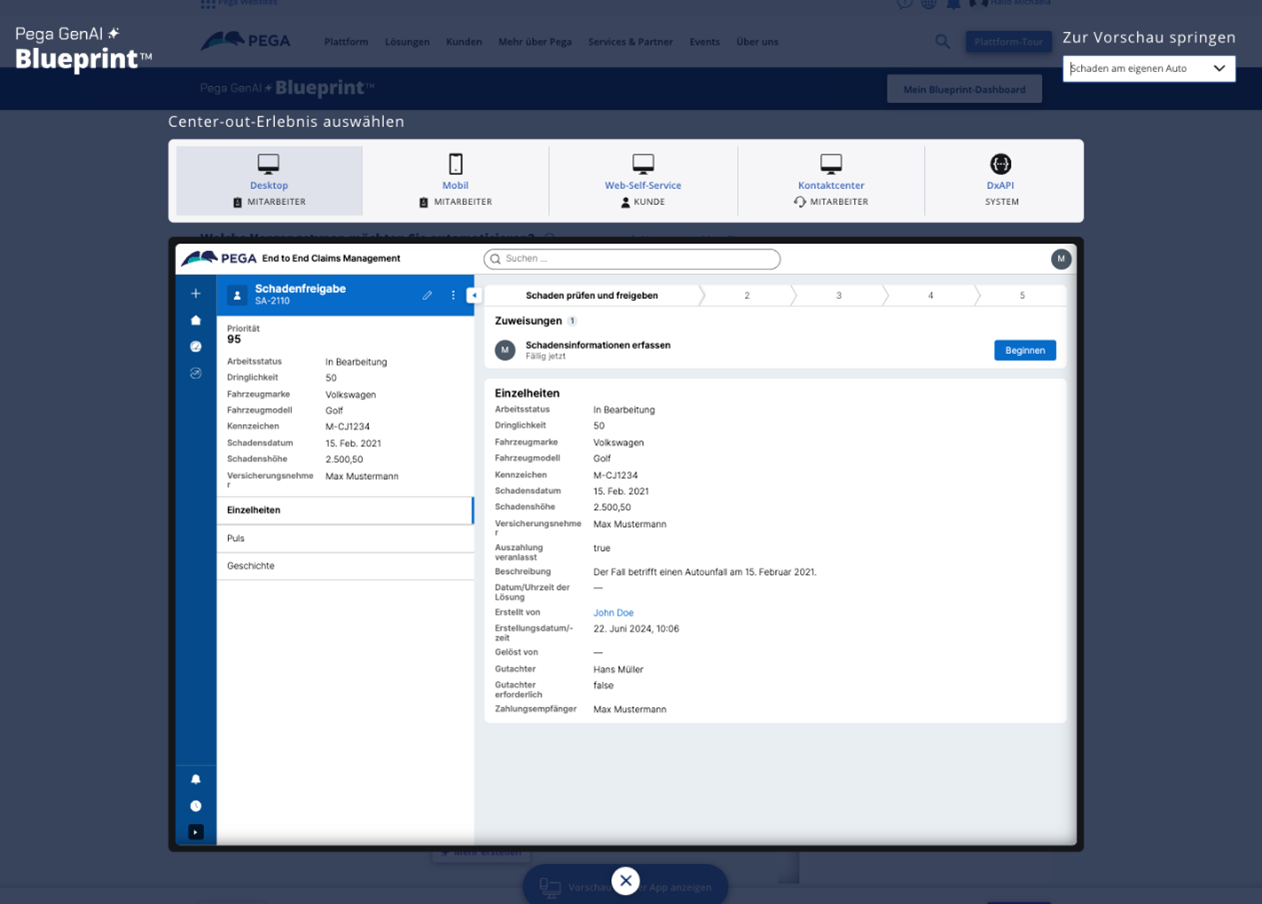1262x904 pixels.
Task: Open the three-dot actions menu for Schadenfreigabe
Action: tap(453, 295)
